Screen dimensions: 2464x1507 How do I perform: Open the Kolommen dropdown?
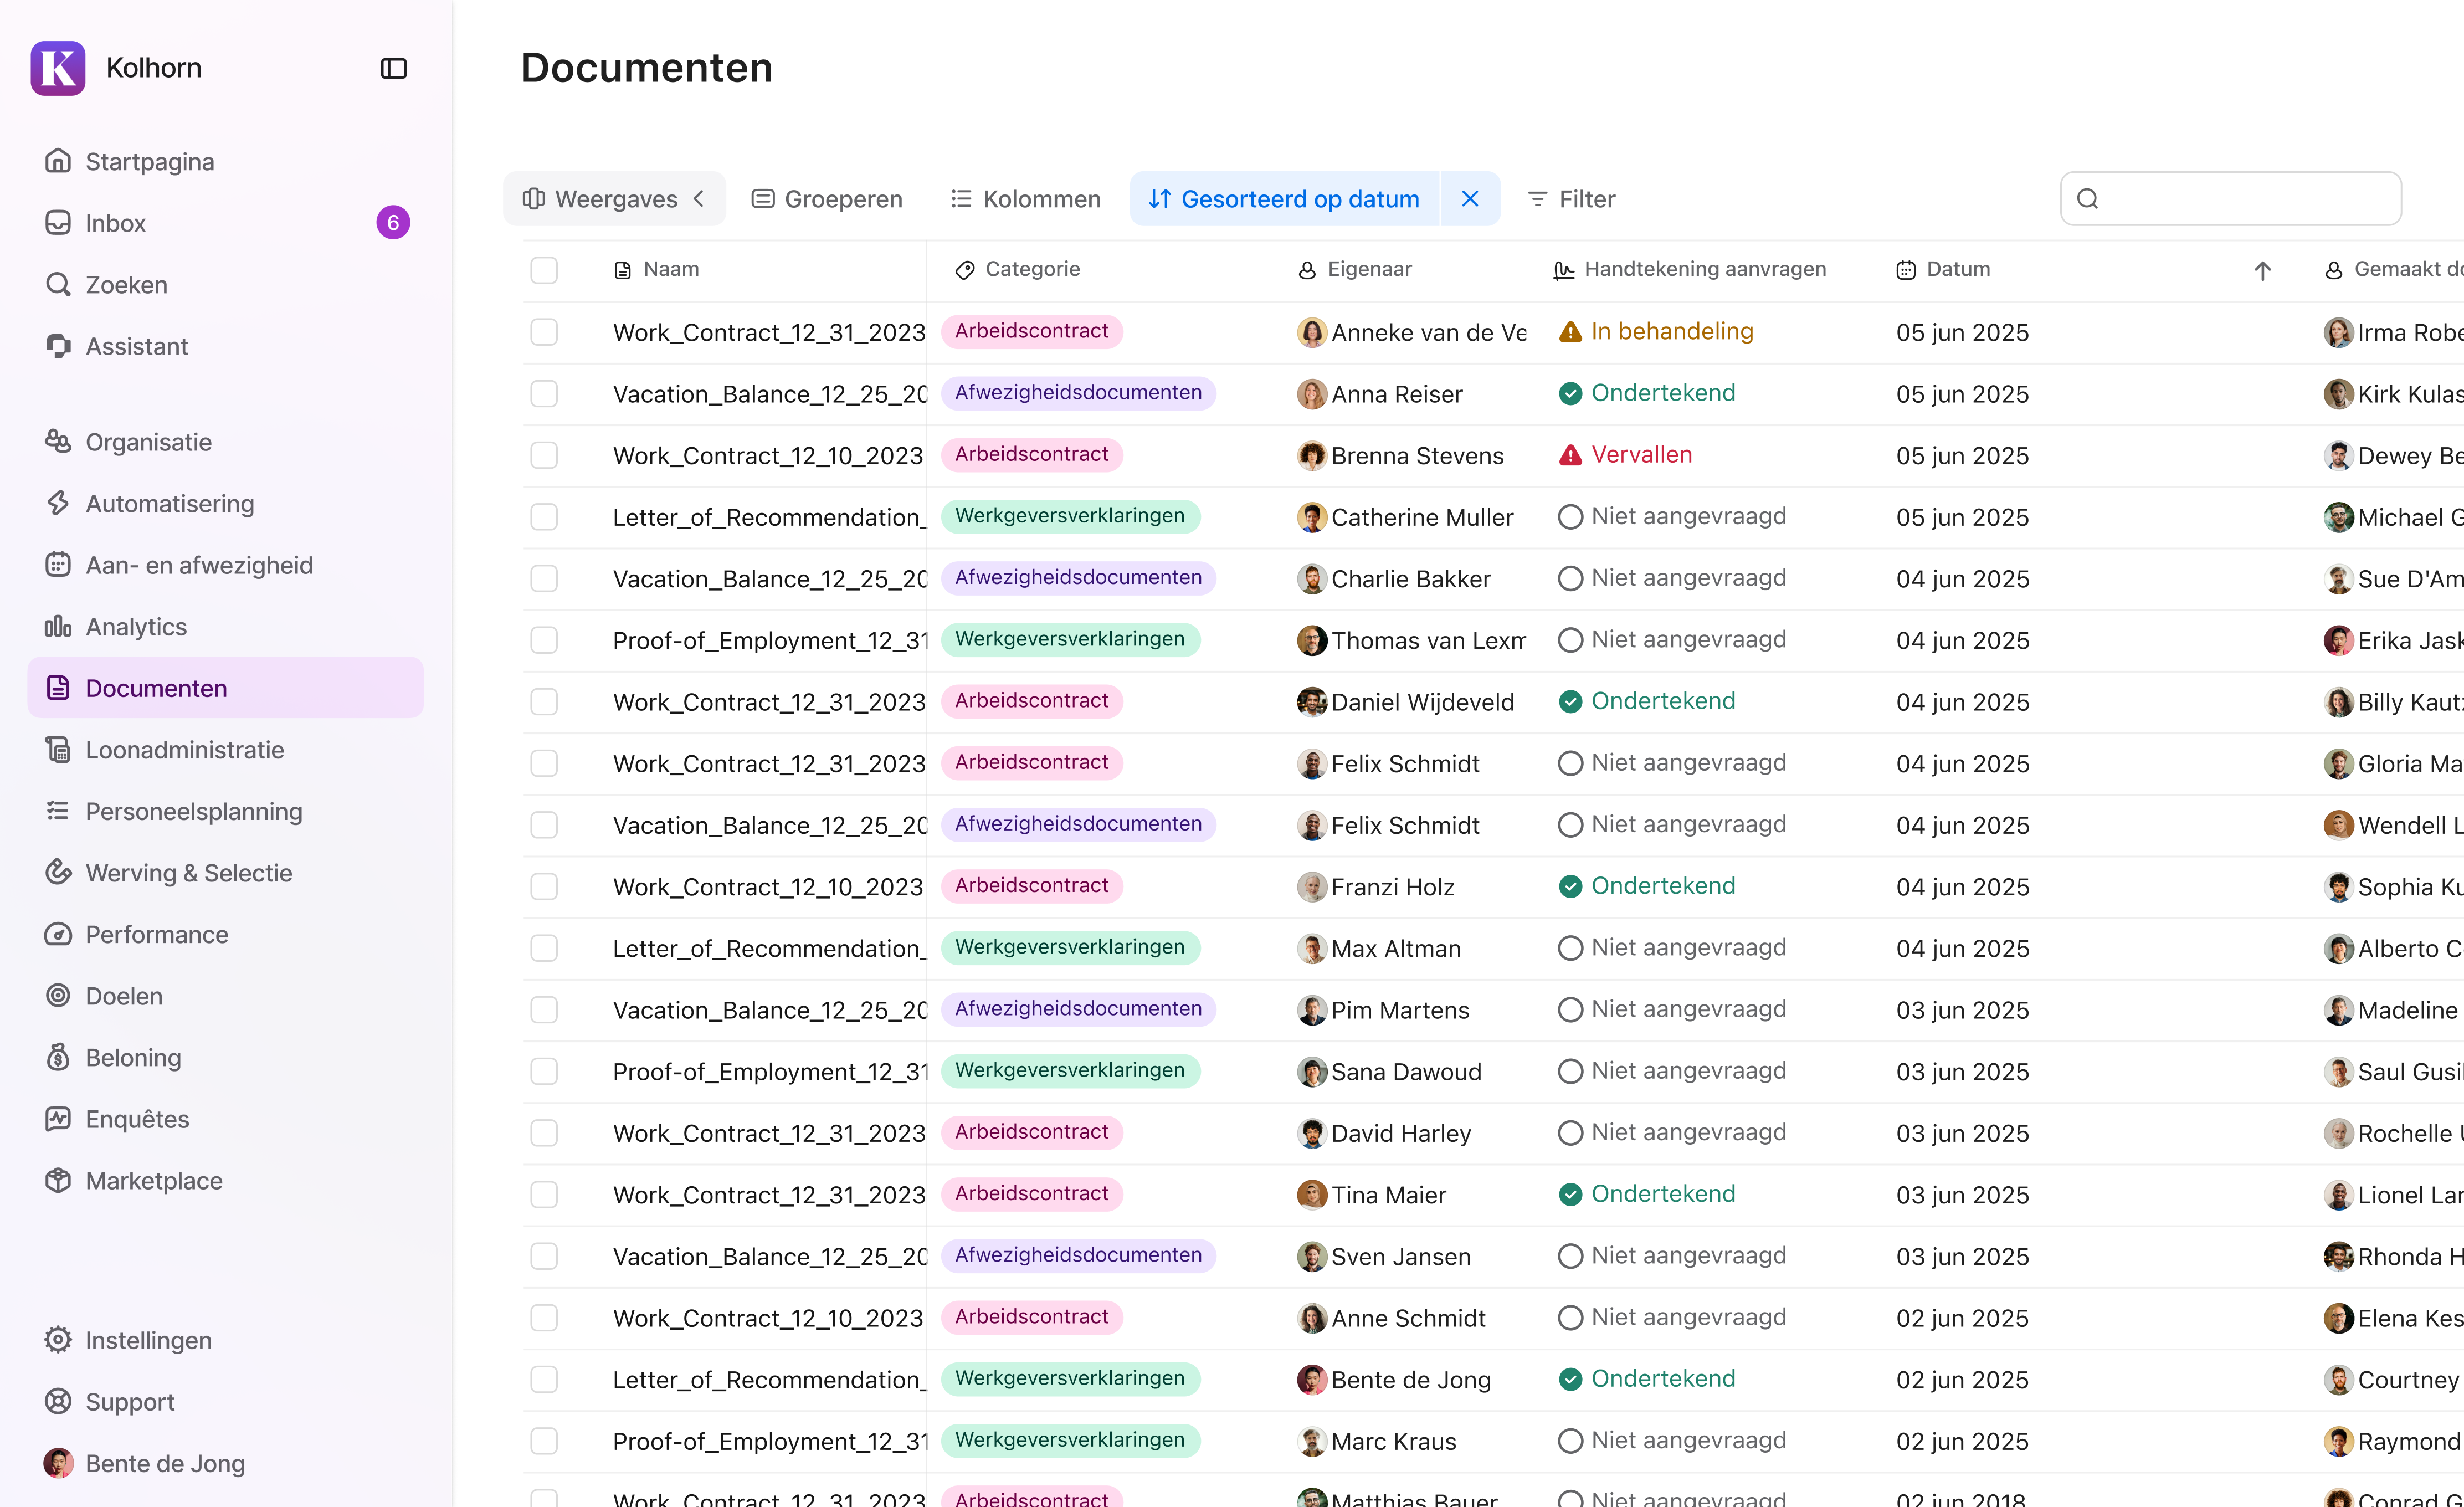[x=1024, y=198]
